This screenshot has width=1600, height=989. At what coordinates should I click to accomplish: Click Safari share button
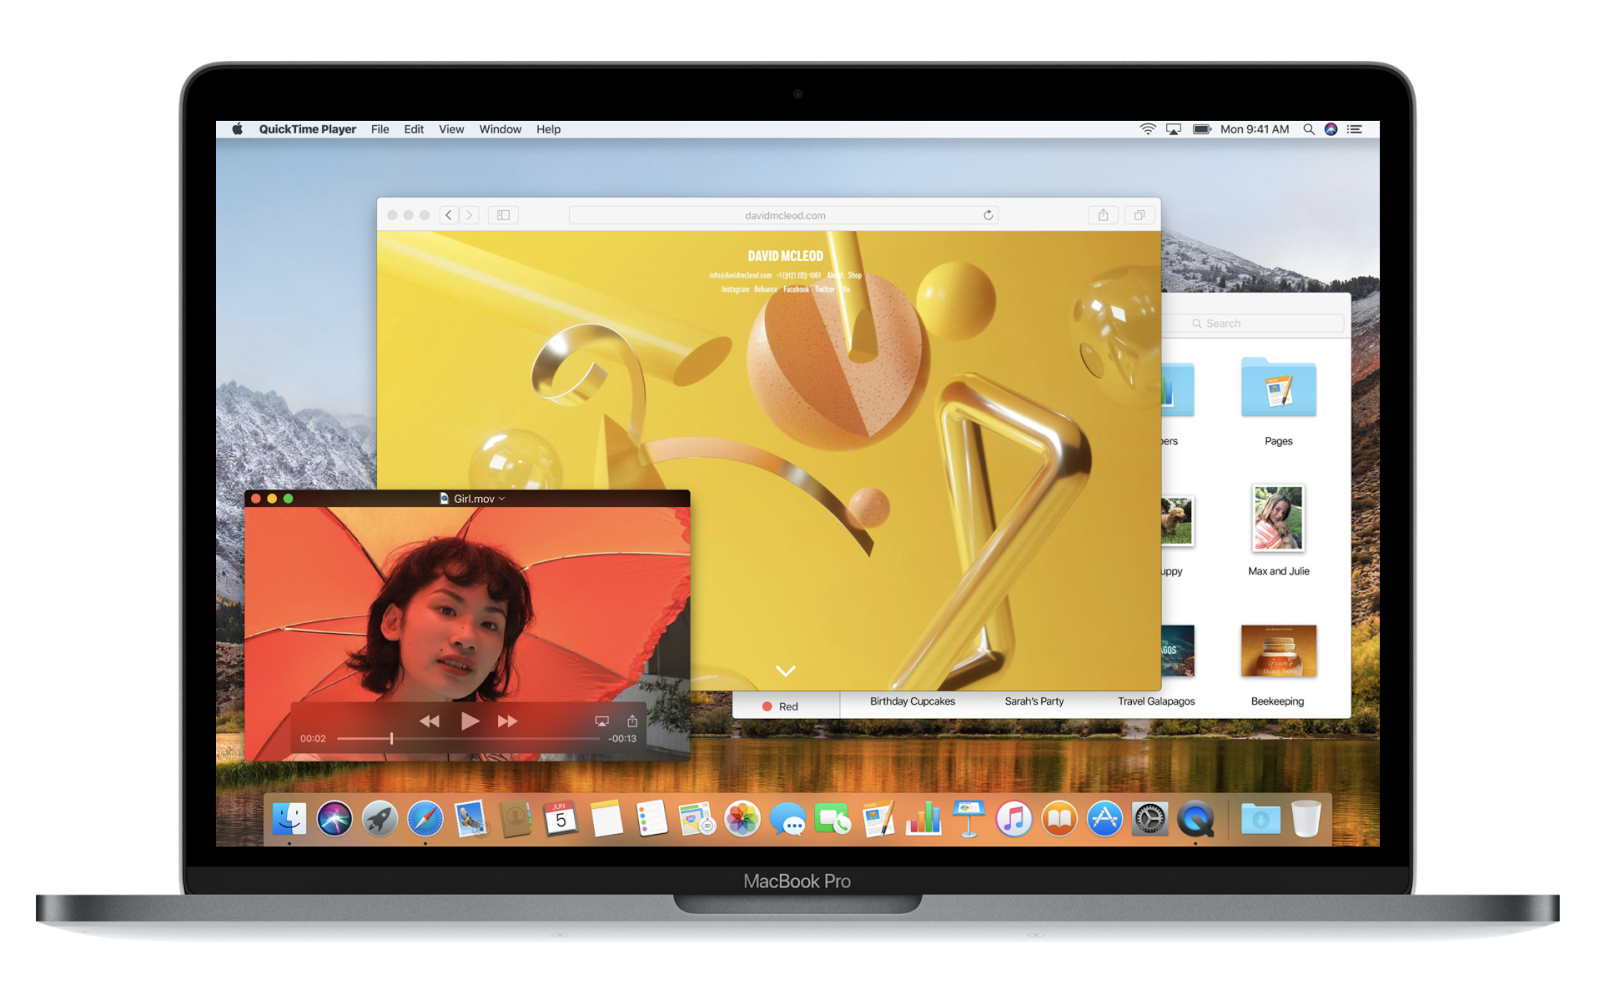pyautogui.click(x=1103, y=215)
